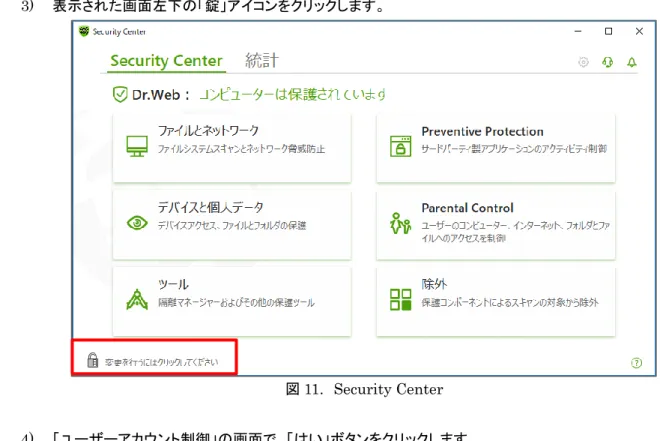Show notifications with the bell icon
This screenshot has height=441, width=660.
pos(631,62)
